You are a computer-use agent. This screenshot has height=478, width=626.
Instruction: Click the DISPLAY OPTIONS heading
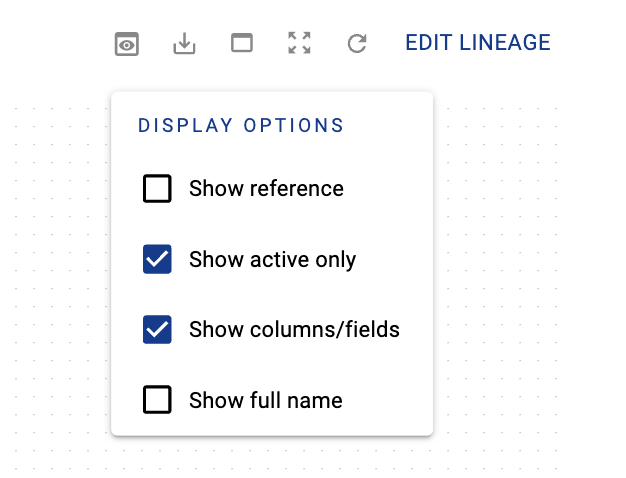241,126
